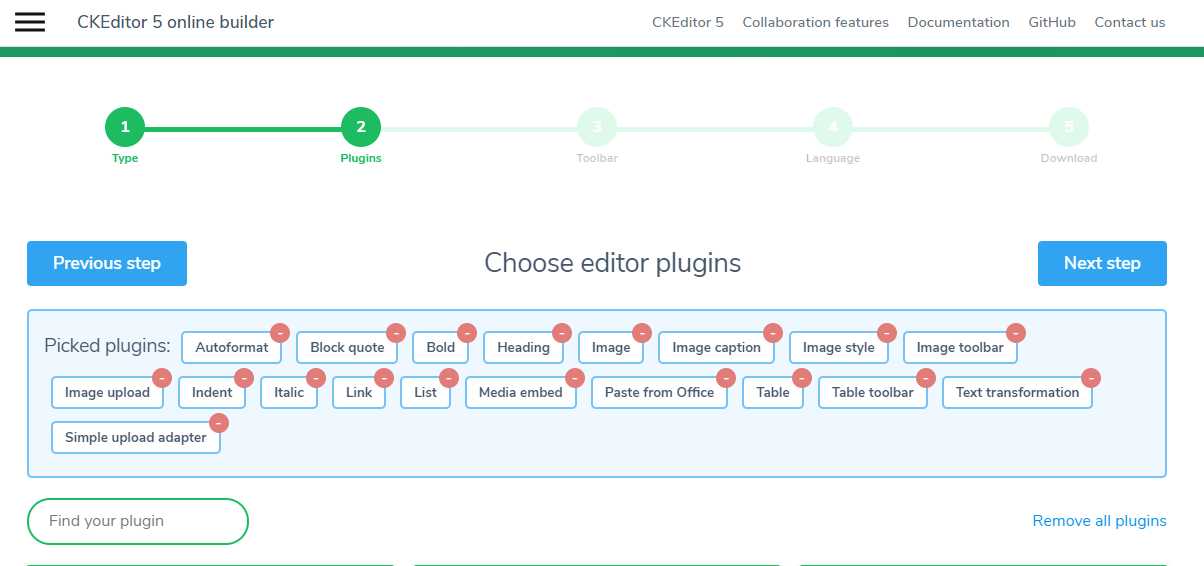1204x566 pixels.
Task: Click the Media embed chip label
Action: pos(521,392)
